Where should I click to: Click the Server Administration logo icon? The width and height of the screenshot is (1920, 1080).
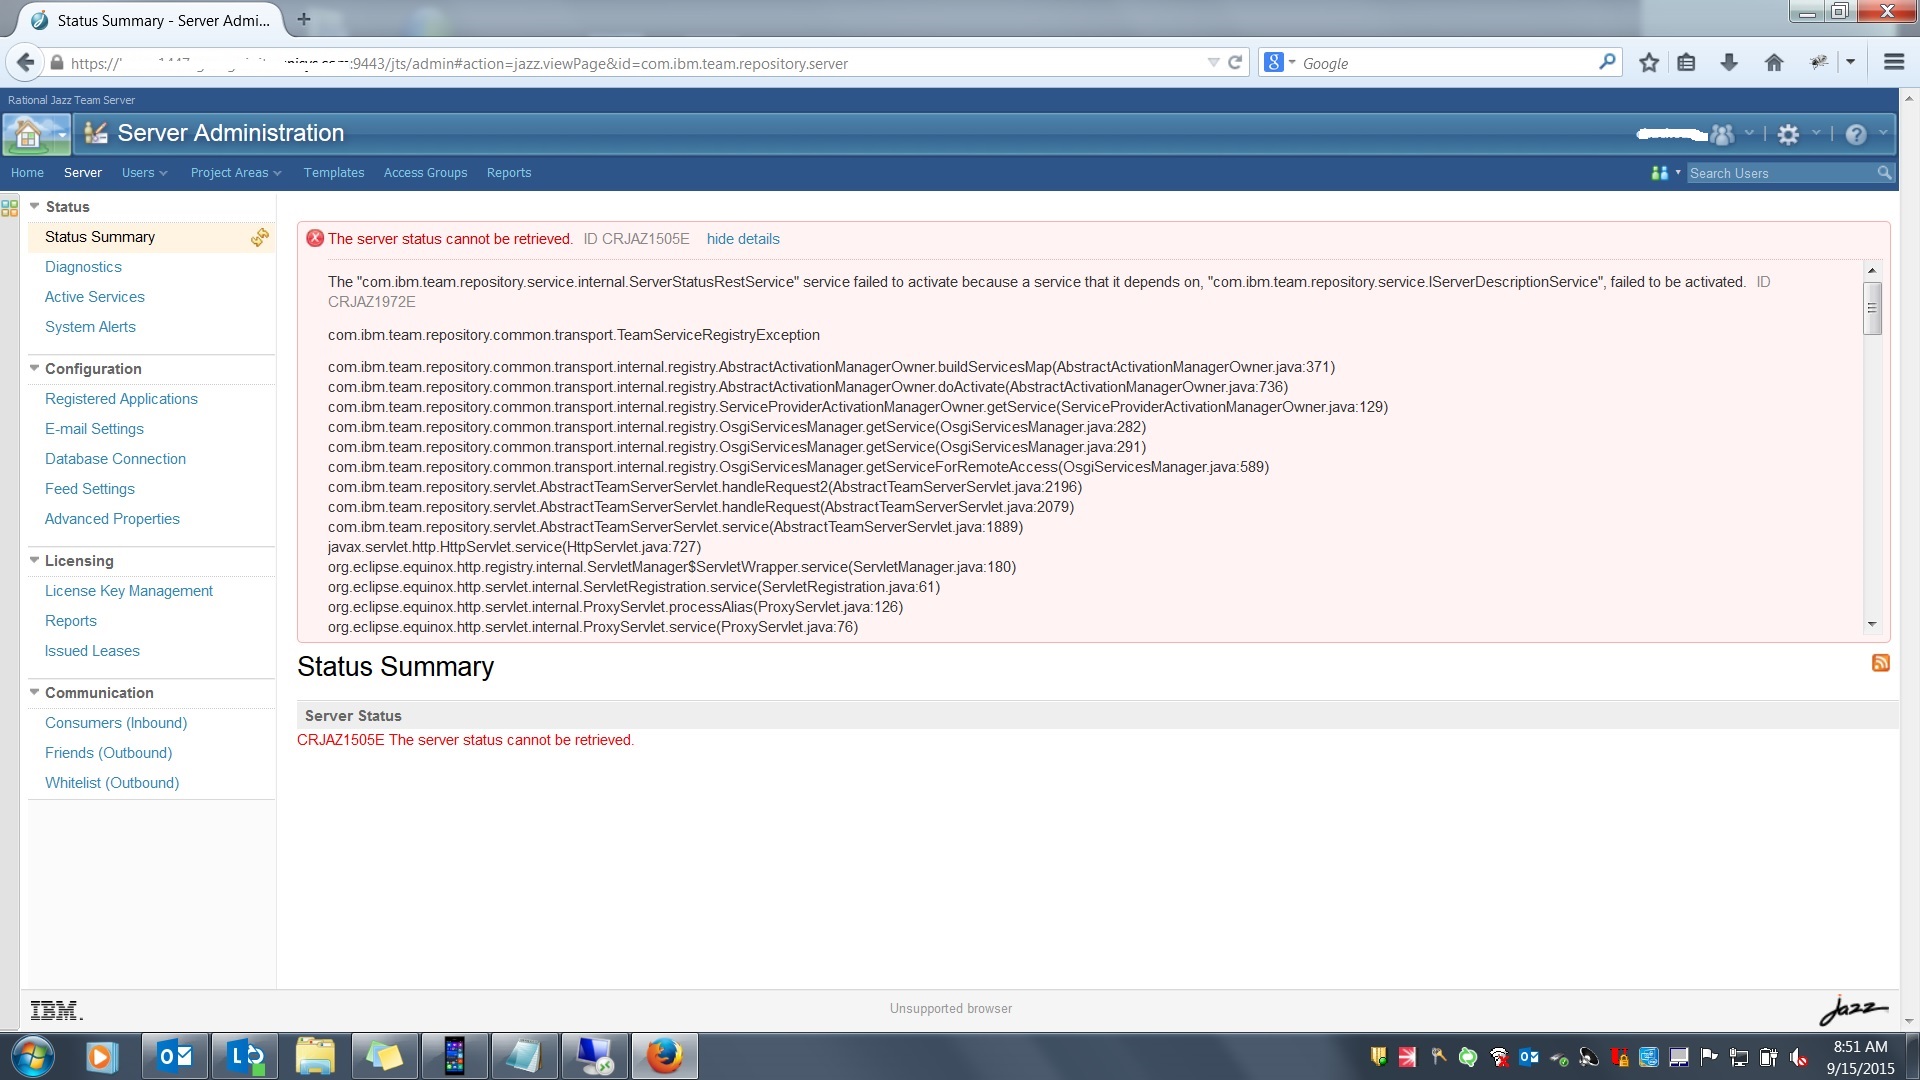click(98, 132)
